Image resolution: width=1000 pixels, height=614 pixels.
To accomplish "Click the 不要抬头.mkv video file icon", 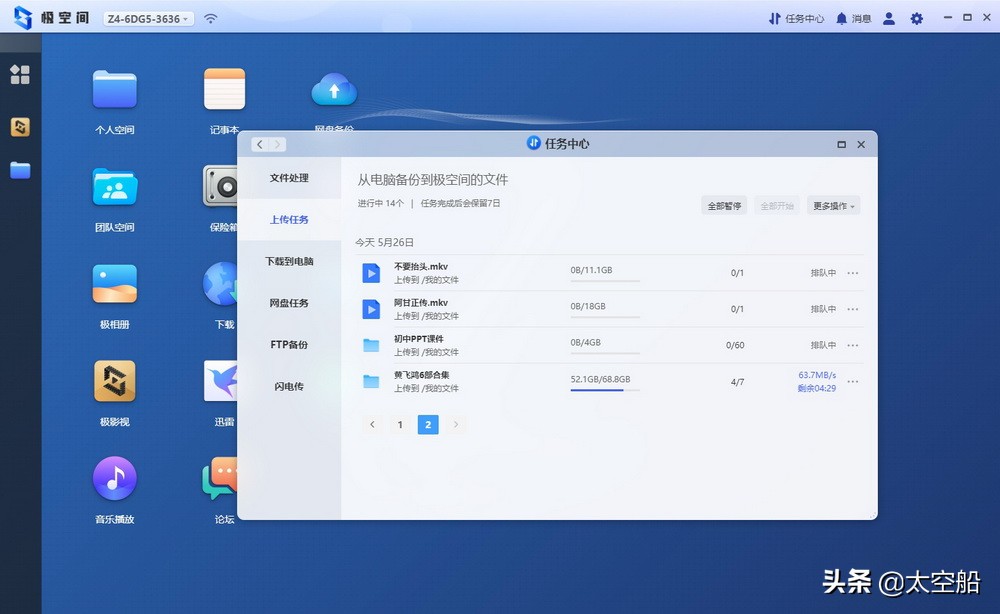I will click(x=371, y=273).
